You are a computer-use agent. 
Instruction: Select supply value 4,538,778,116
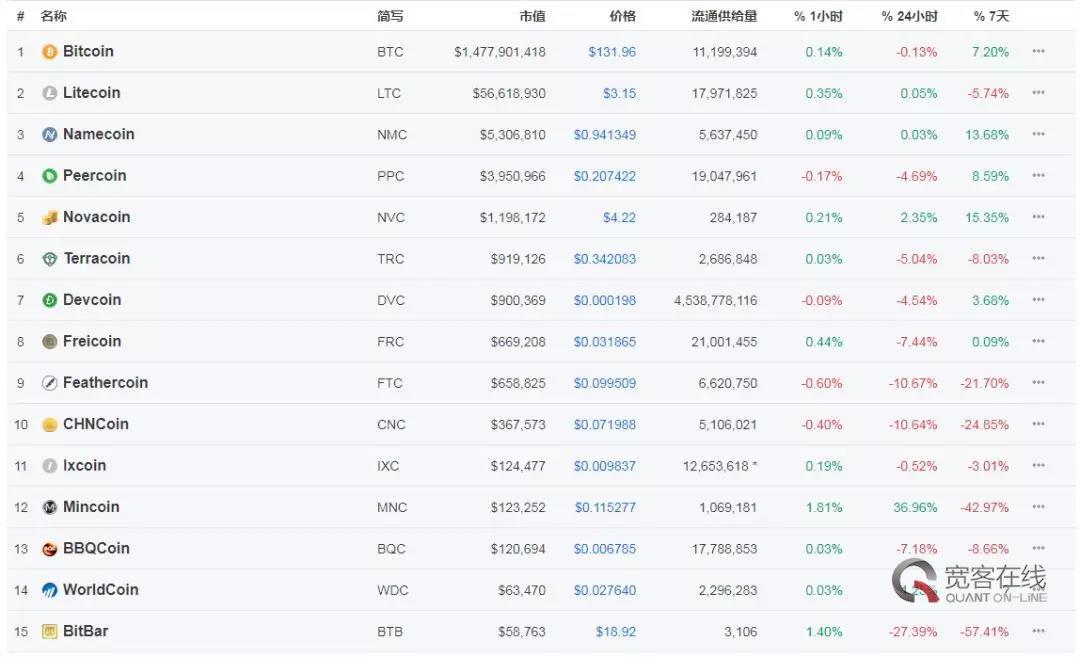tap(716, 301)
